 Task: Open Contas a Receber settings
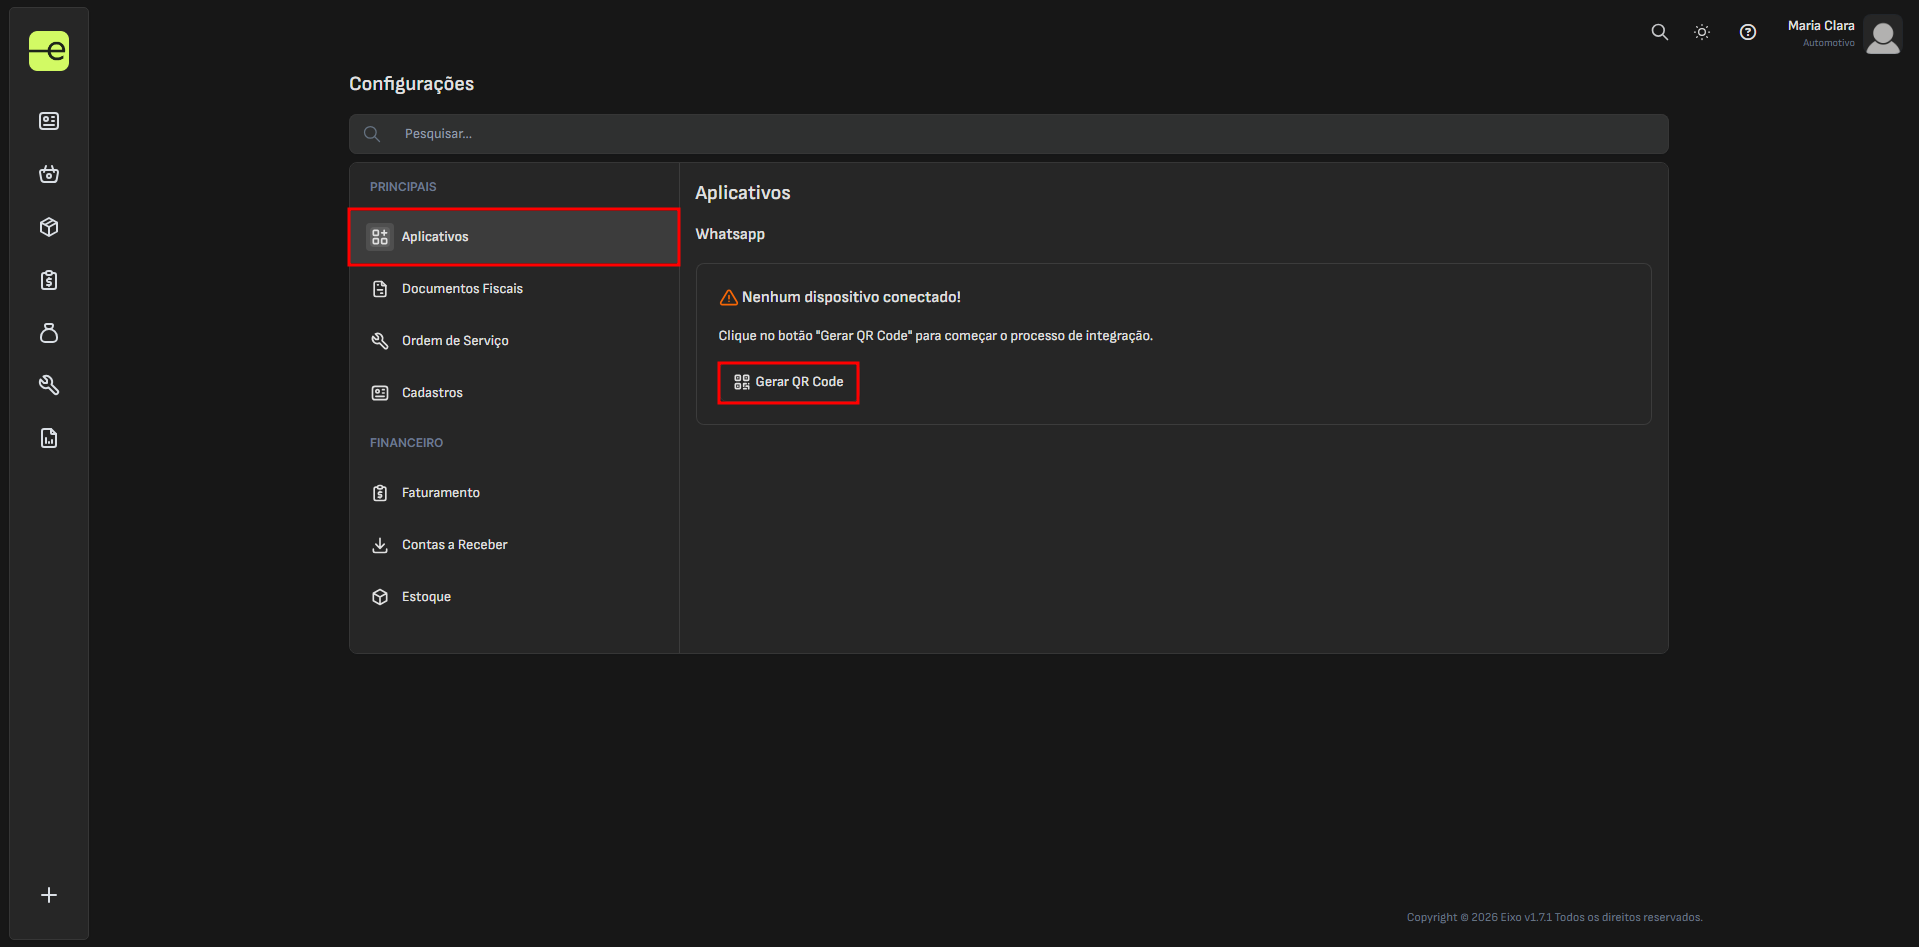point(454,545)
